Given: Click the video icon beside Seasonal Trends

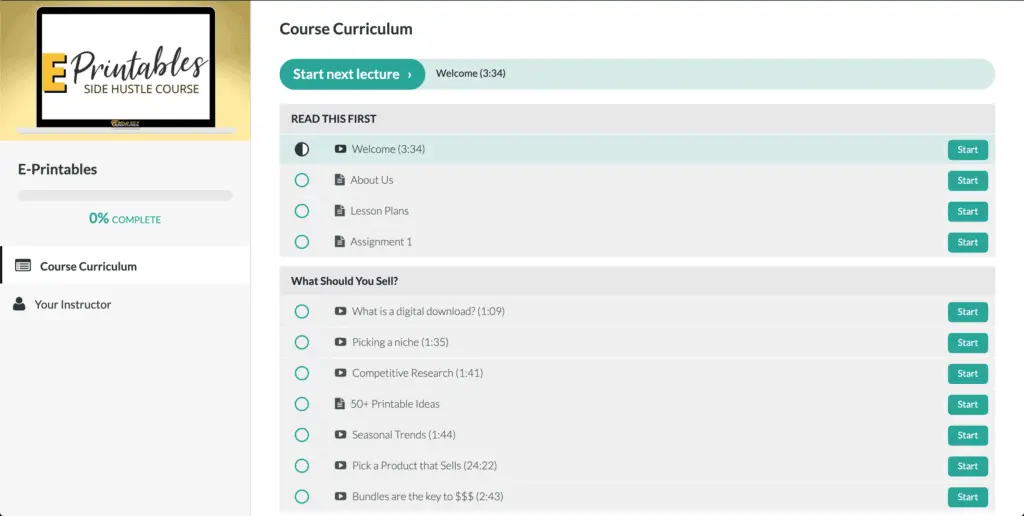Looking at the screenshot, I should click(340, 435).
